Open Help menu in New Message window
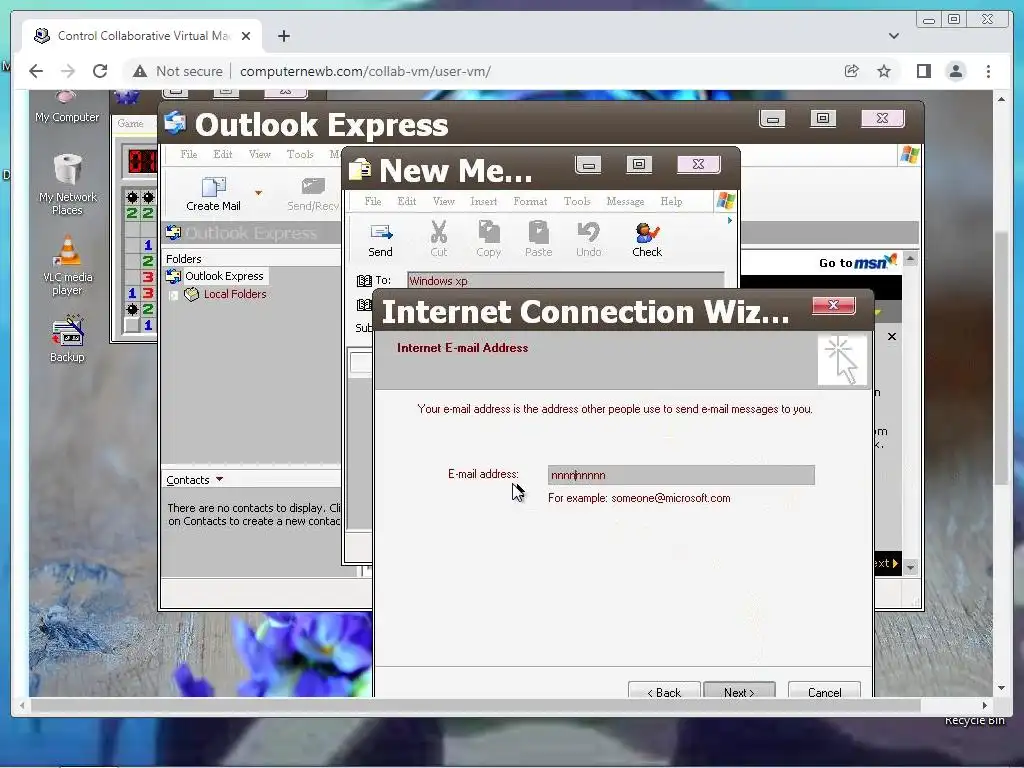The width and height of the screenshot is (1024, 768). point(671,201)
